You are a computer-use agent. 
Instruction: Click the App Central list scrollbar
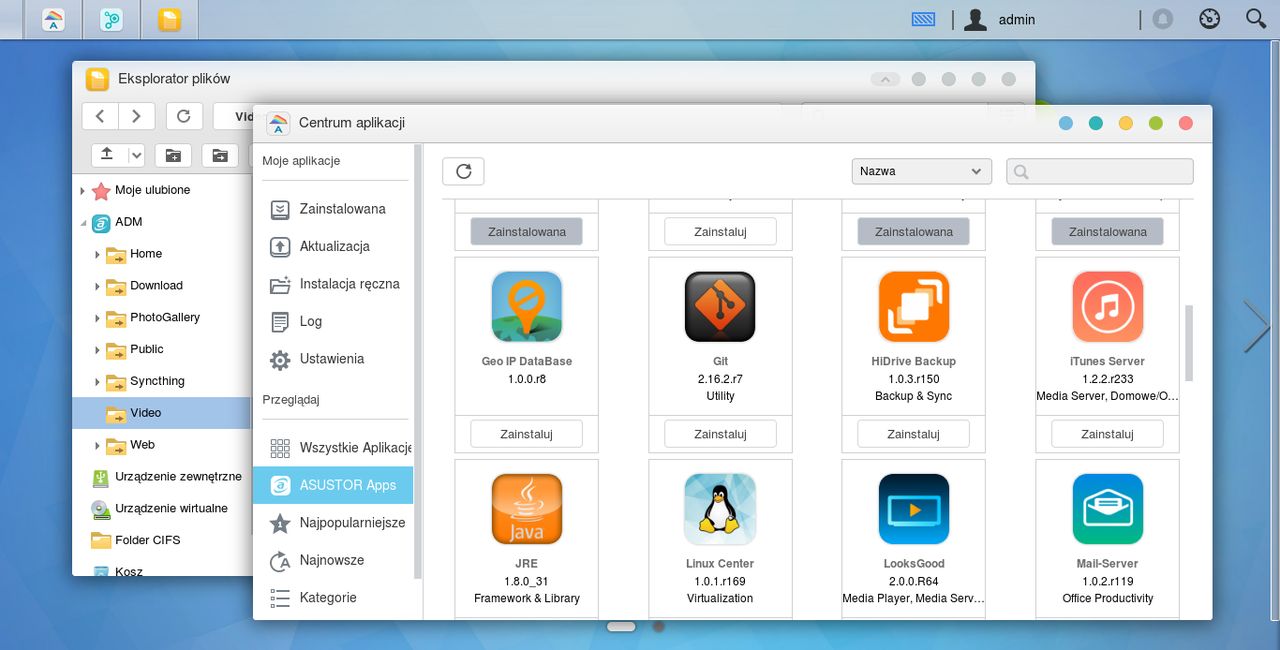point(1189,343)
